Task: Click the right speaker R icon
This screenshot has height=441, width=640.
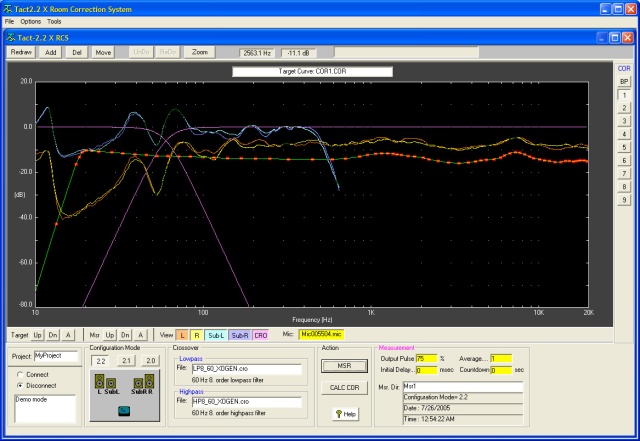Action: (x=149, y=381)
